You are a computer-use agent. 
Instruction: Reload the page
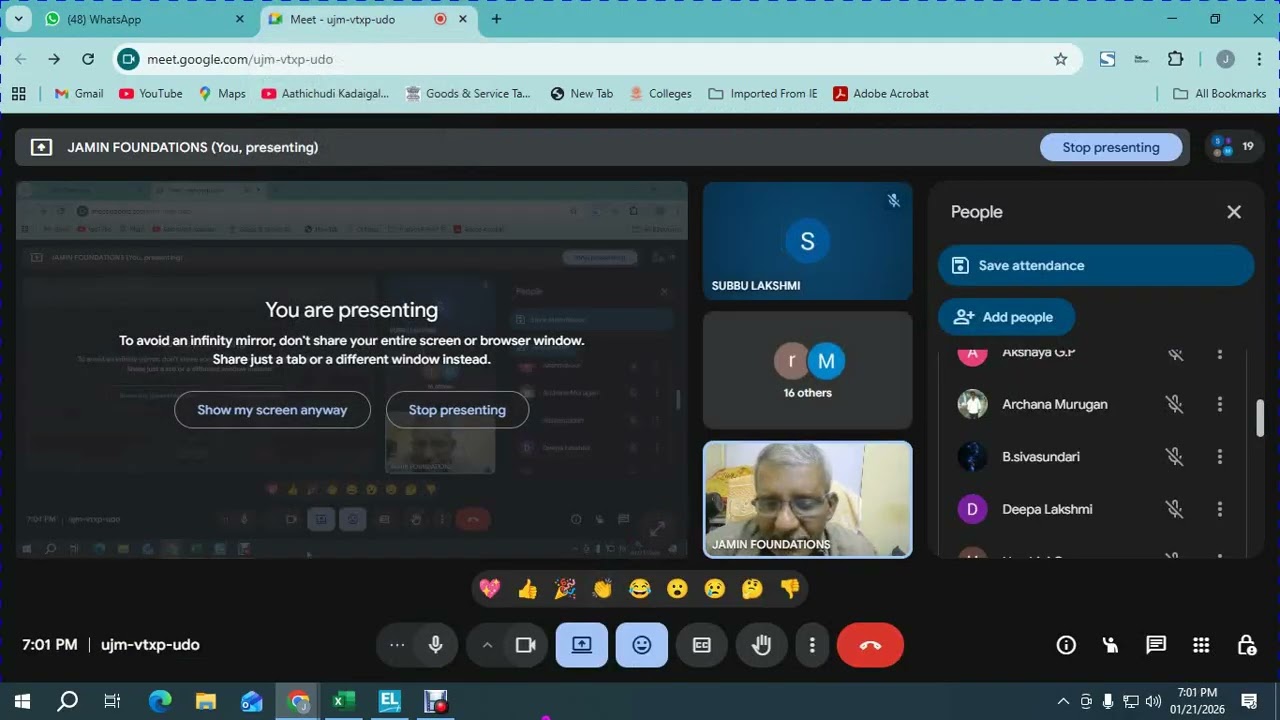click(x=88, y=59)
